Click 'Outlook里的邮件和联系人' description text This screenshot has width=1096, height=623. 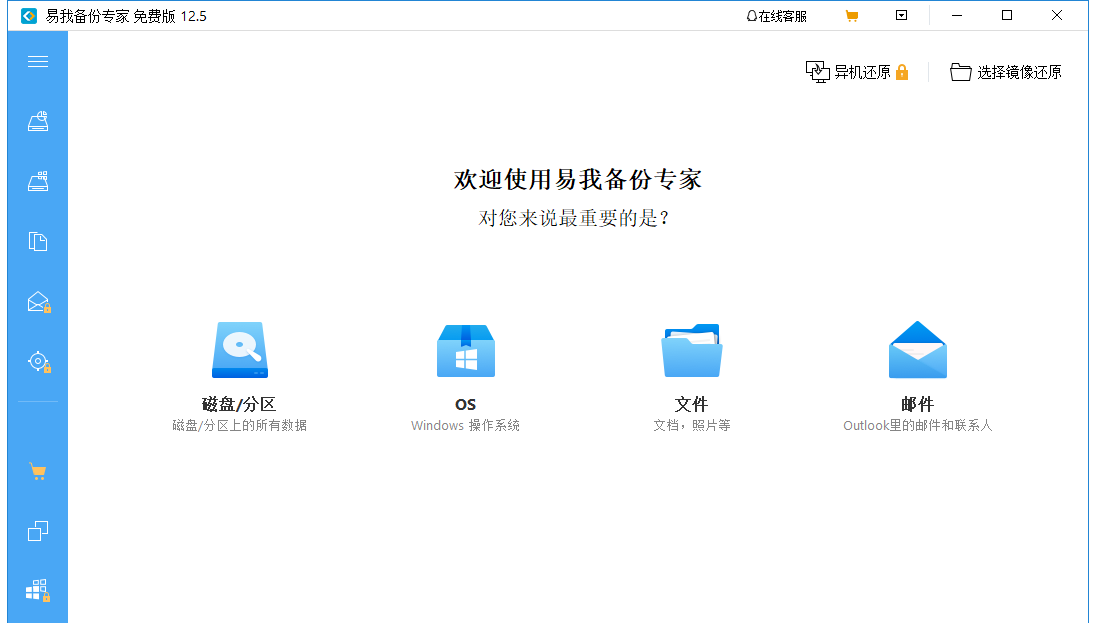coord(918,426)
